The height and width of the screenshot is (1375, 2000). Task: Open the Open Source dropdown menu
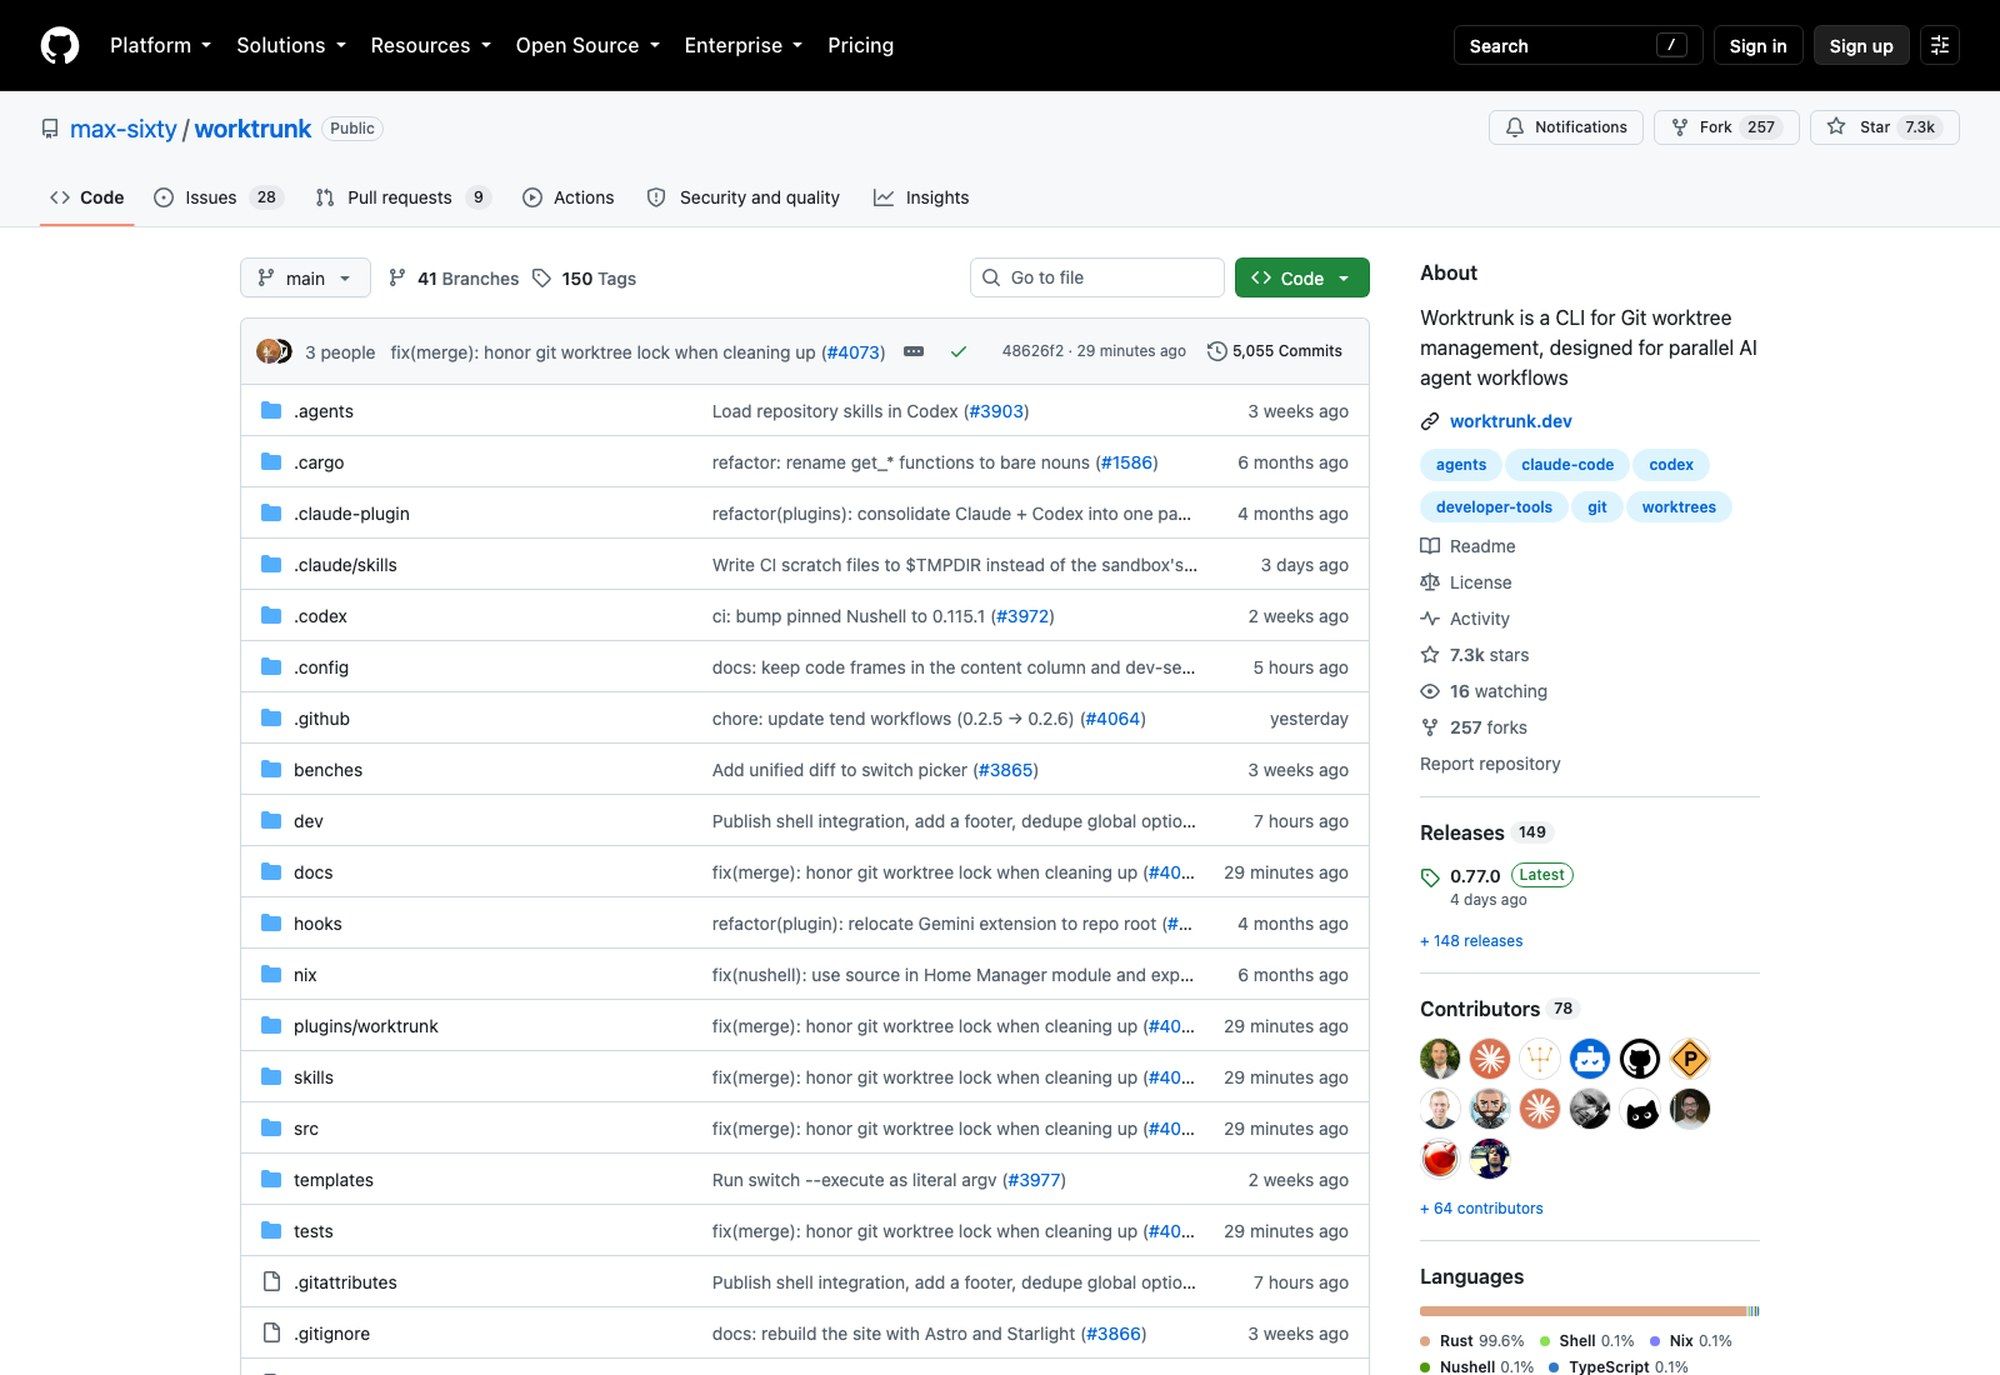[587, 45]
